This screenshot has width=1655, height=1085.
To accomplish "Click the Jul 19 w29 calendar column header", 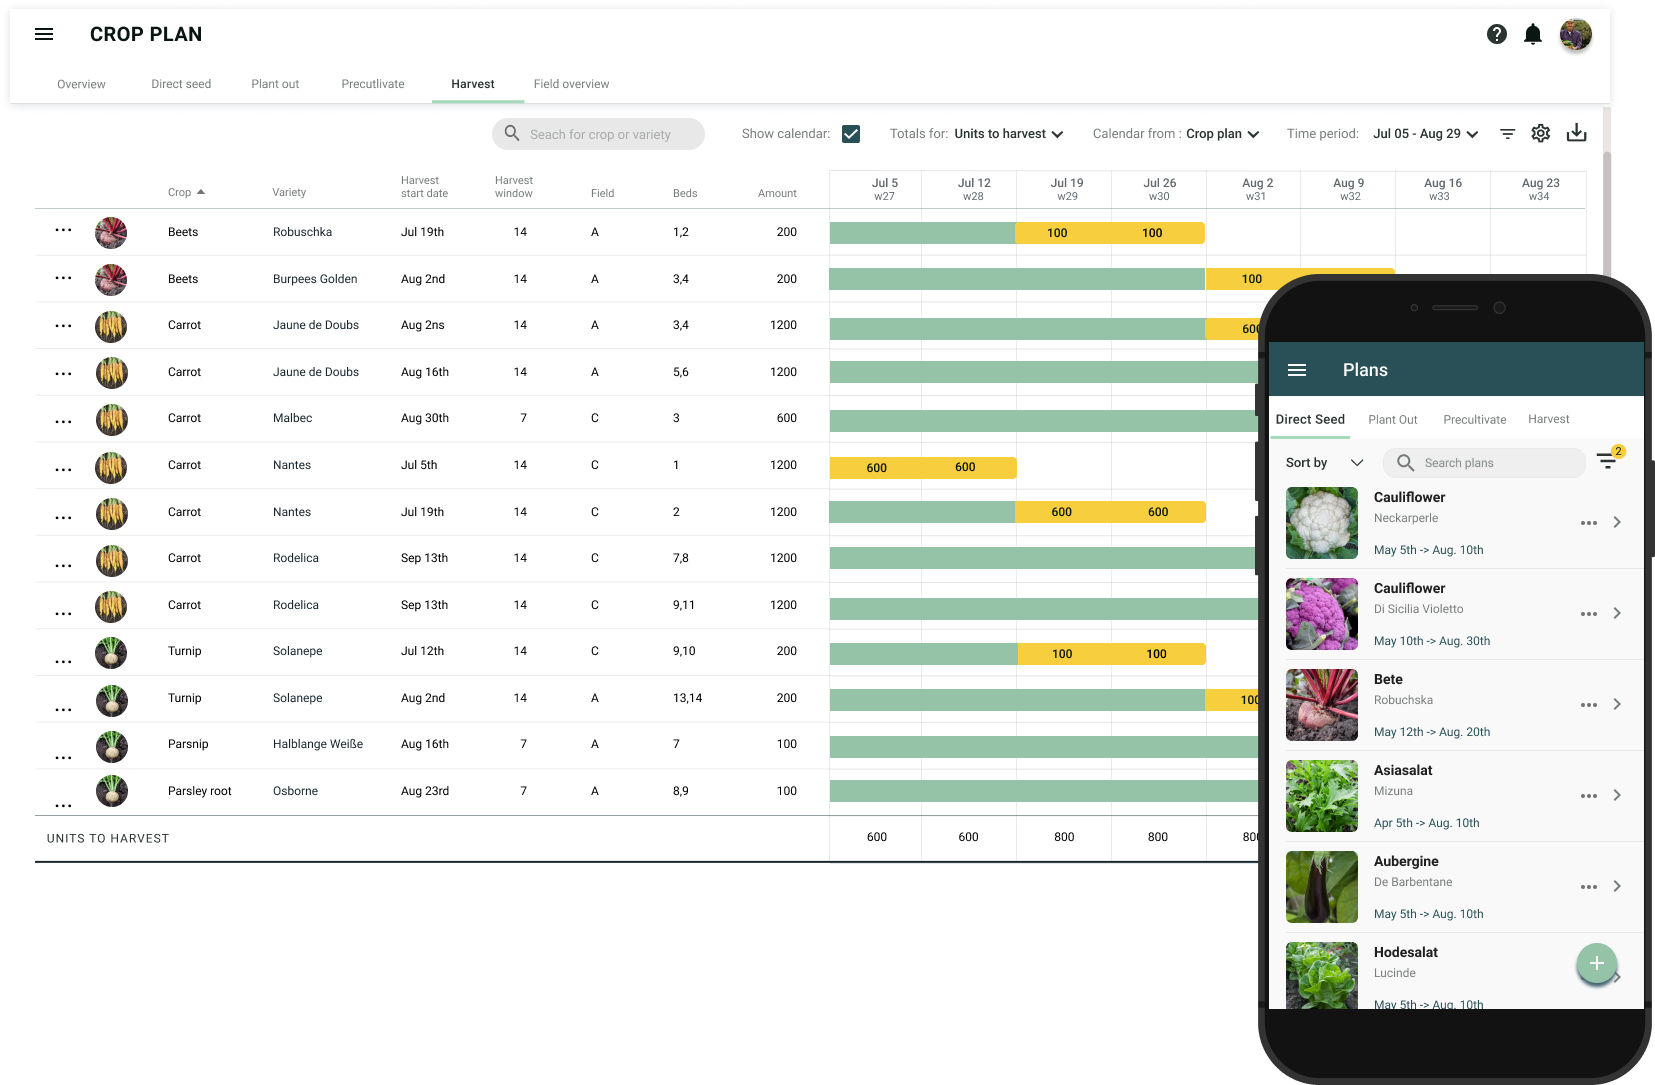I will tap(1067, 189).
